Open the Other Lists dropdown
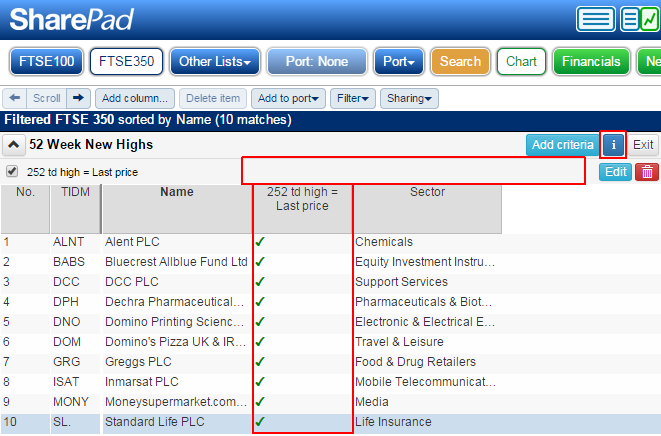 tap(215, 62)
